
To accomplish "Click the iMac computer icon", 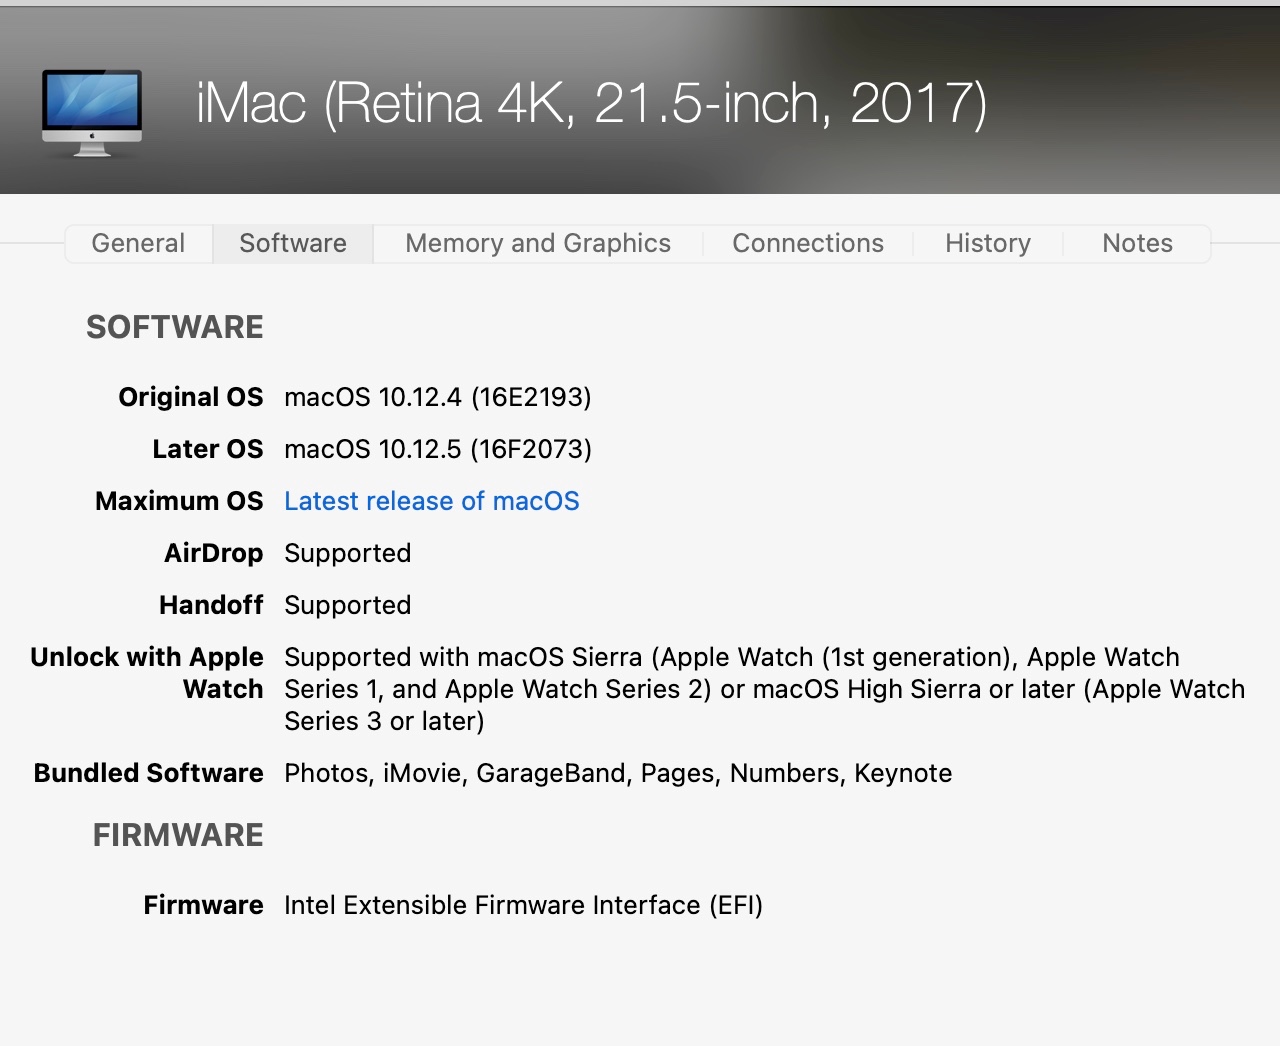I will pyautogui.click(x=92, y=112).
